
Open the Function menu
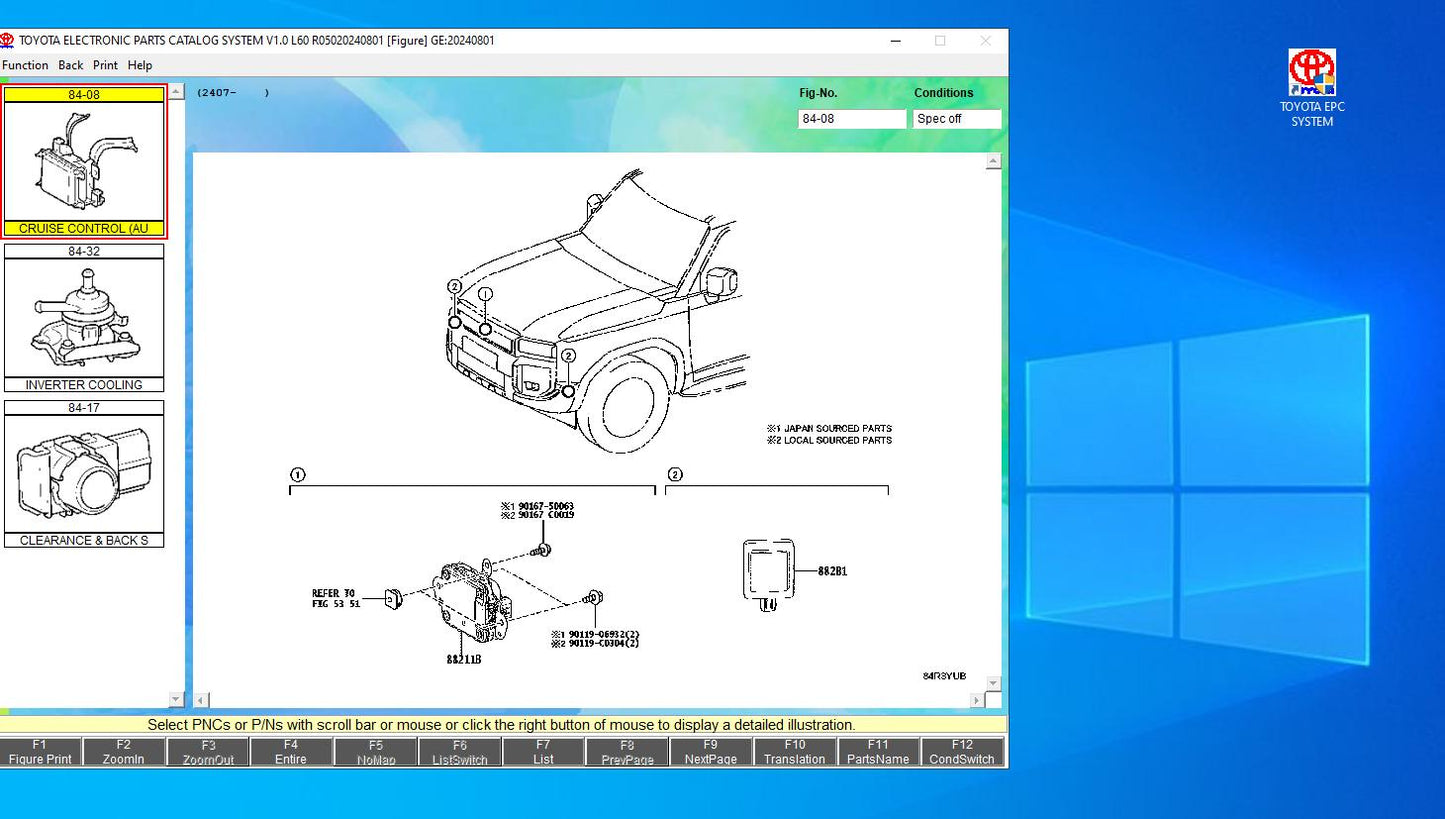pos(24,64)
